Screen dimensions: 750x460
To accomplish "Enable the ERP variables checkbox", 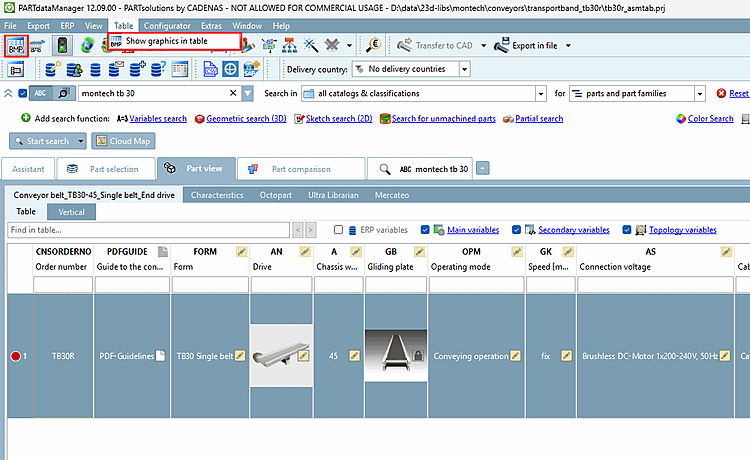I will pyautogui.click(x=338, y=230).
